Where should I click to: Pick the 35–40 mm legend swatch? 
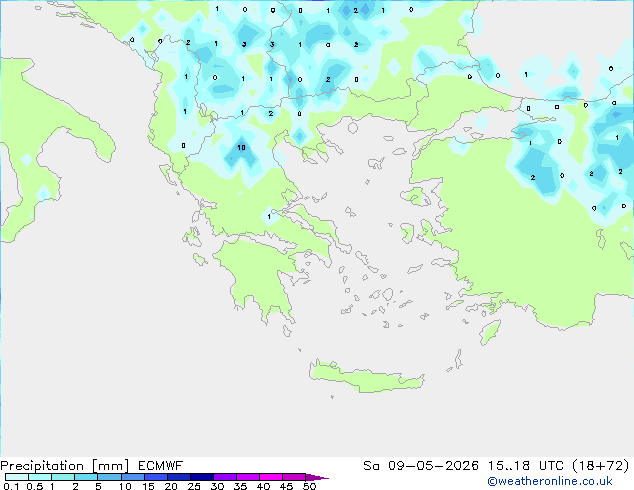tap(248, 477)
